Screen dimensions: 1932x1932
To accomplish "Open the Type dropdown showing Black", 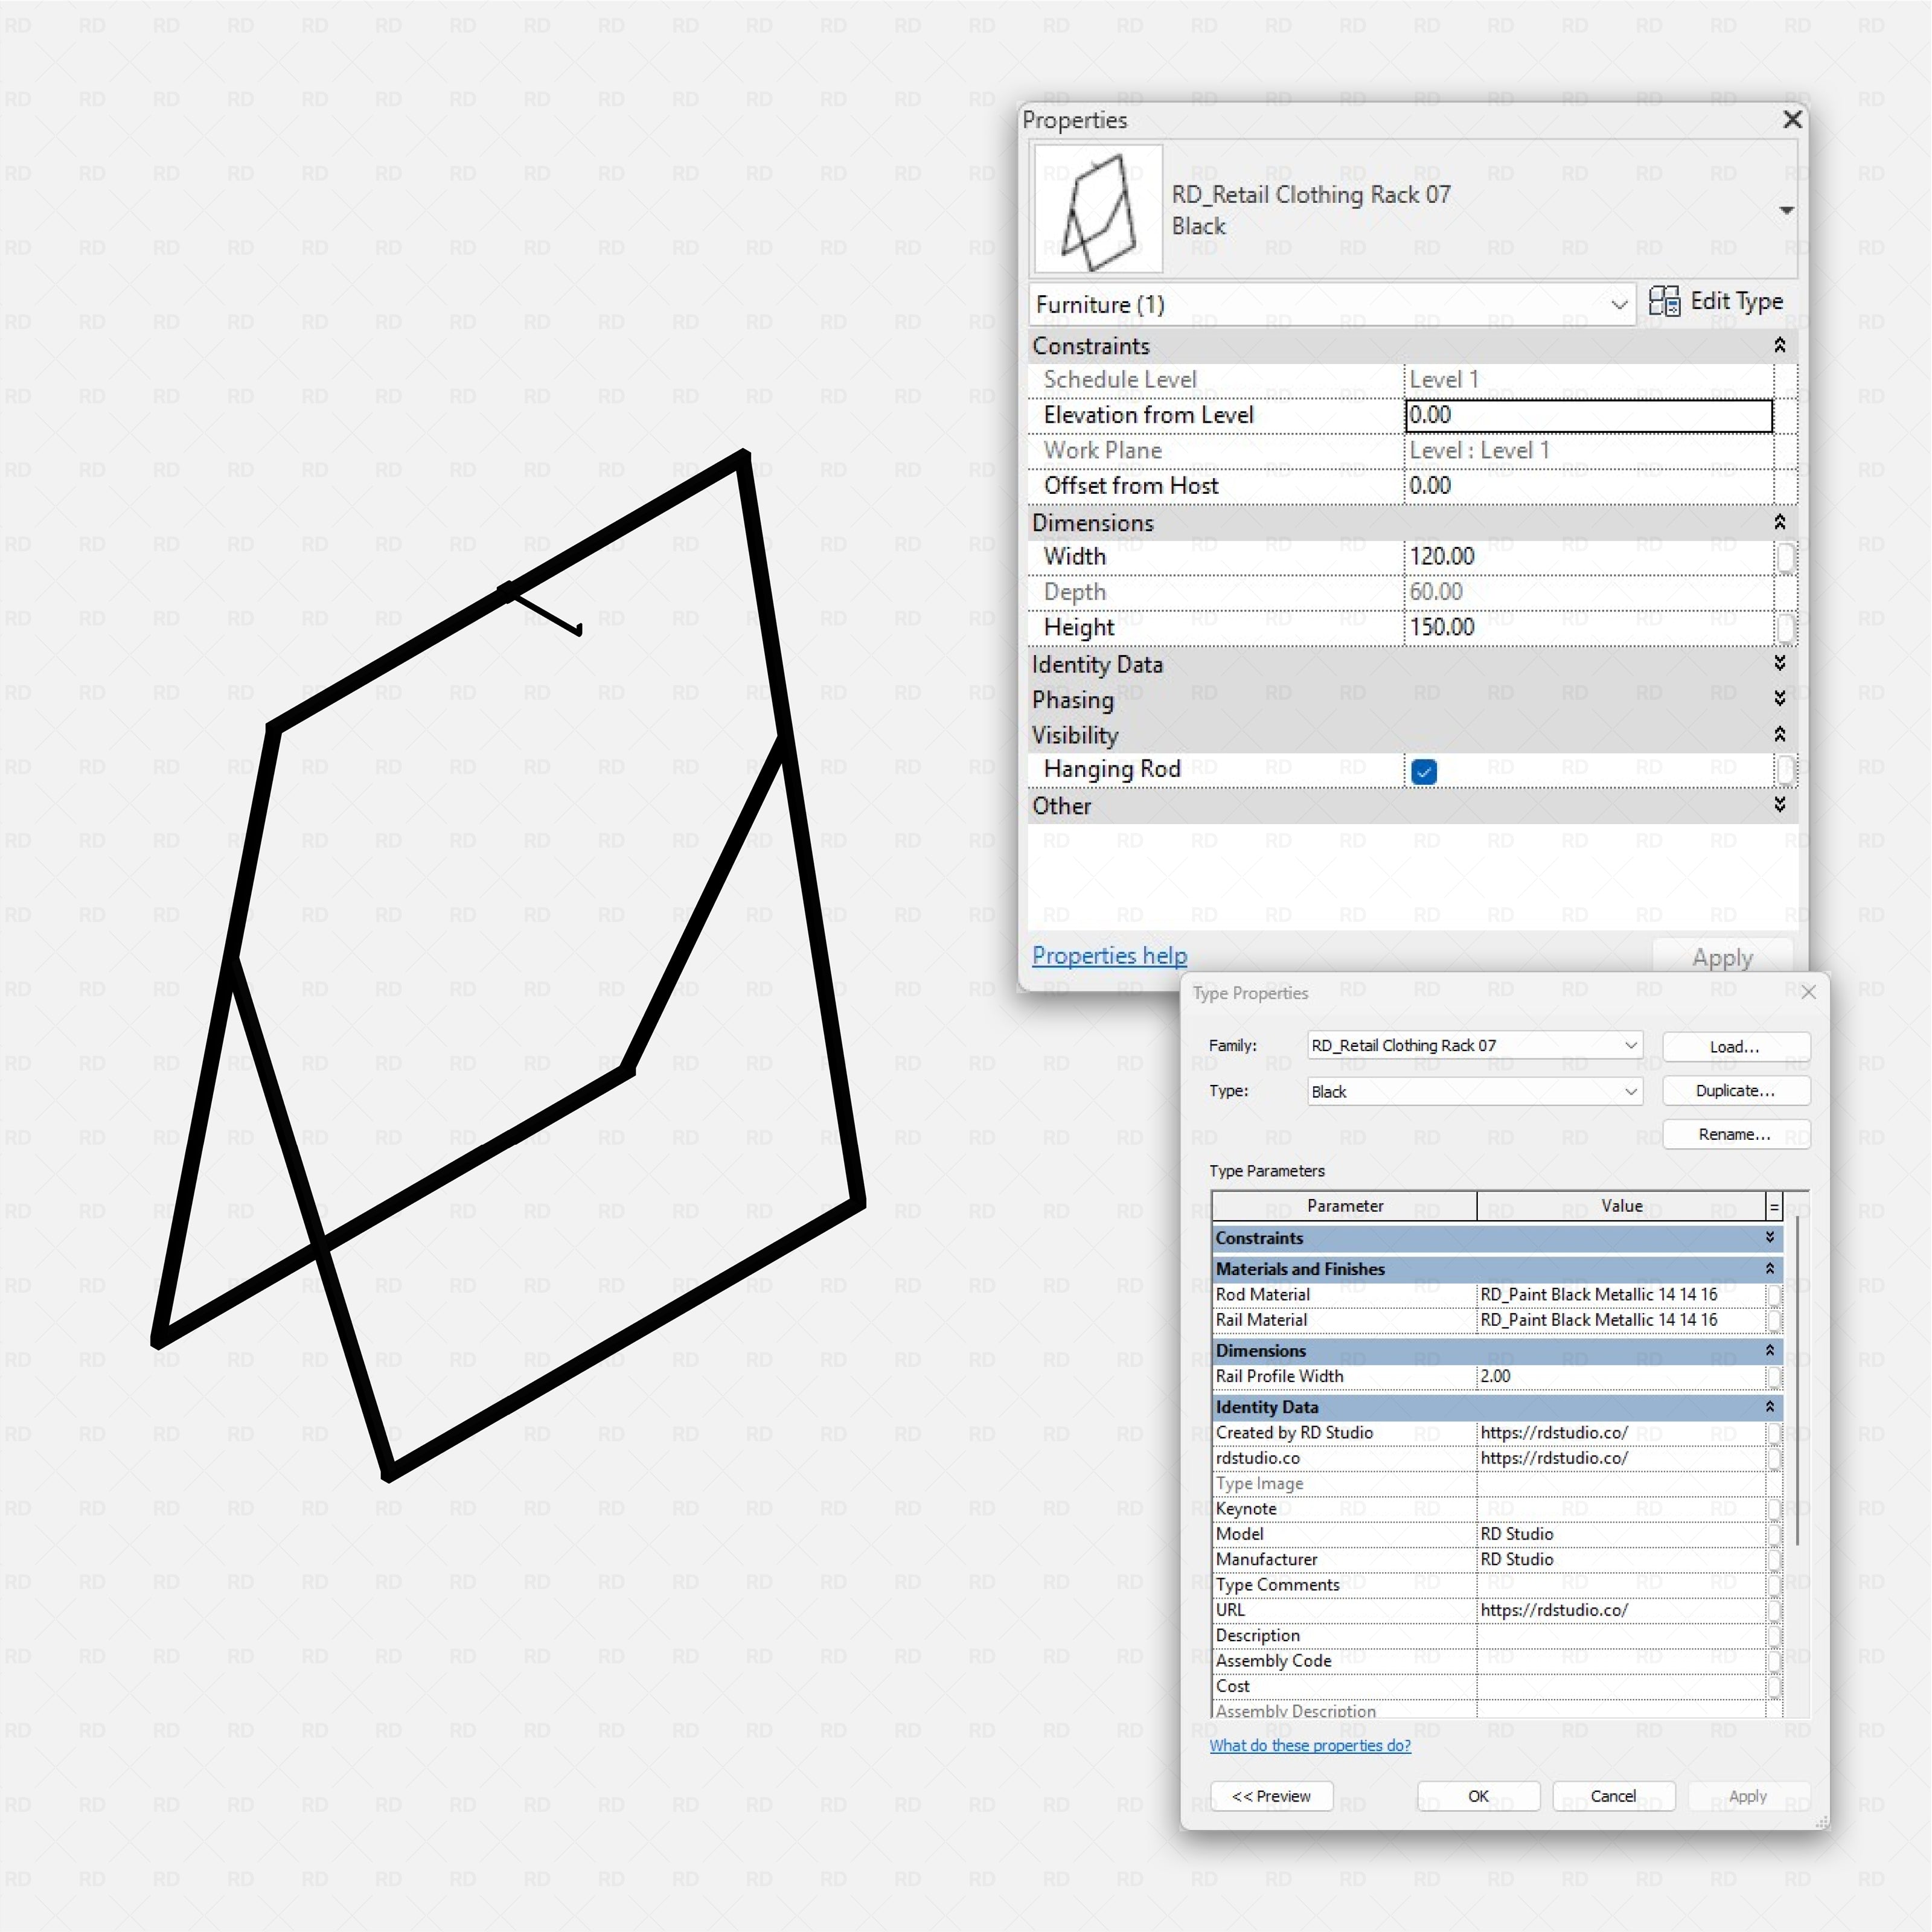I will click(1474, 1091).
